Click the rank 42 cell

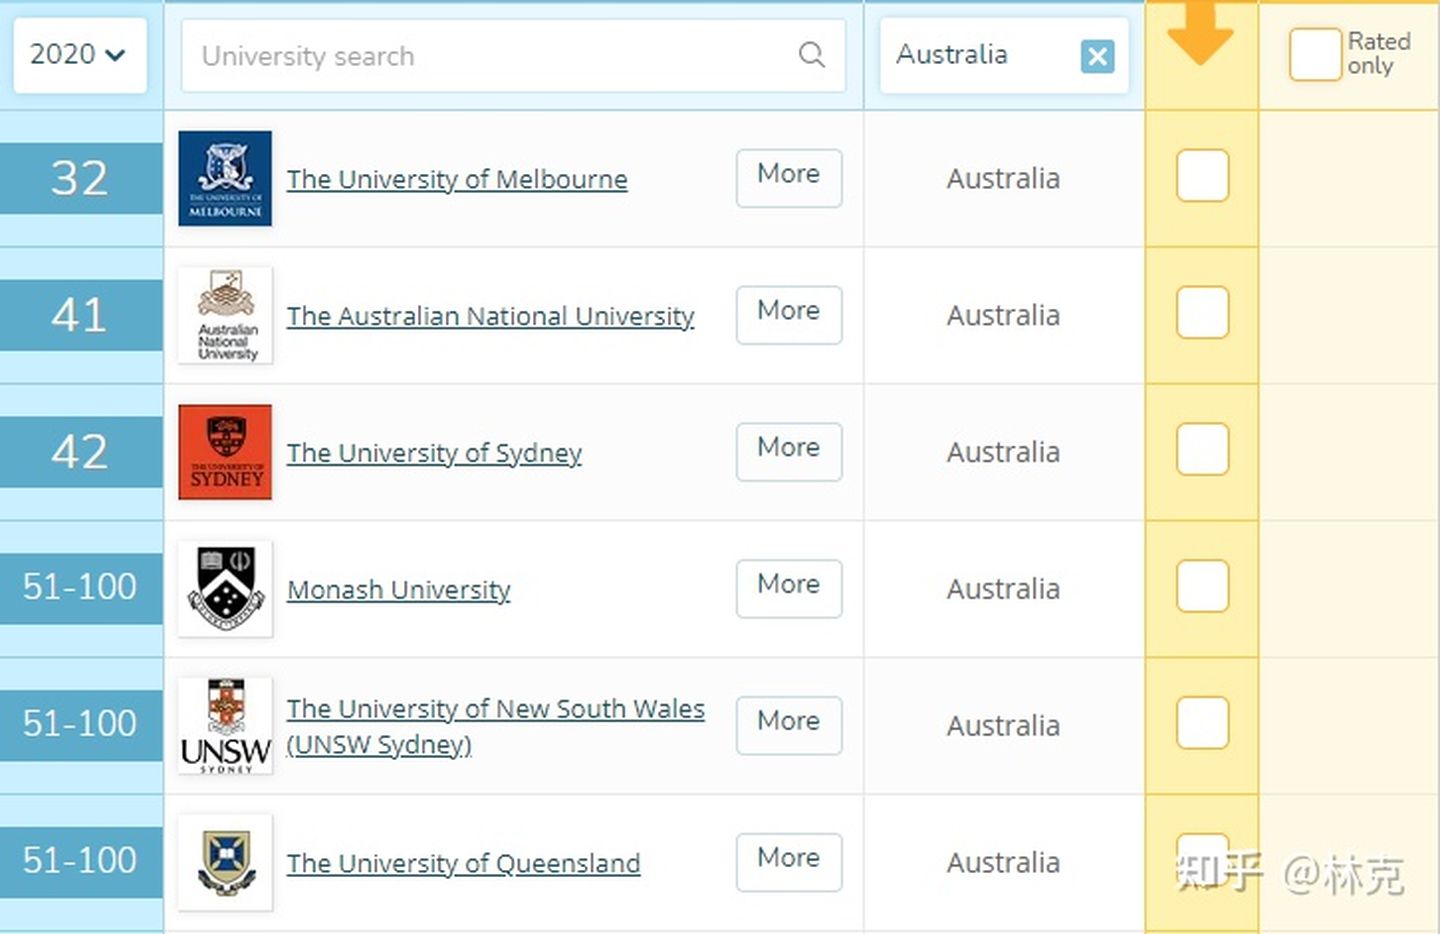(80, 452)
